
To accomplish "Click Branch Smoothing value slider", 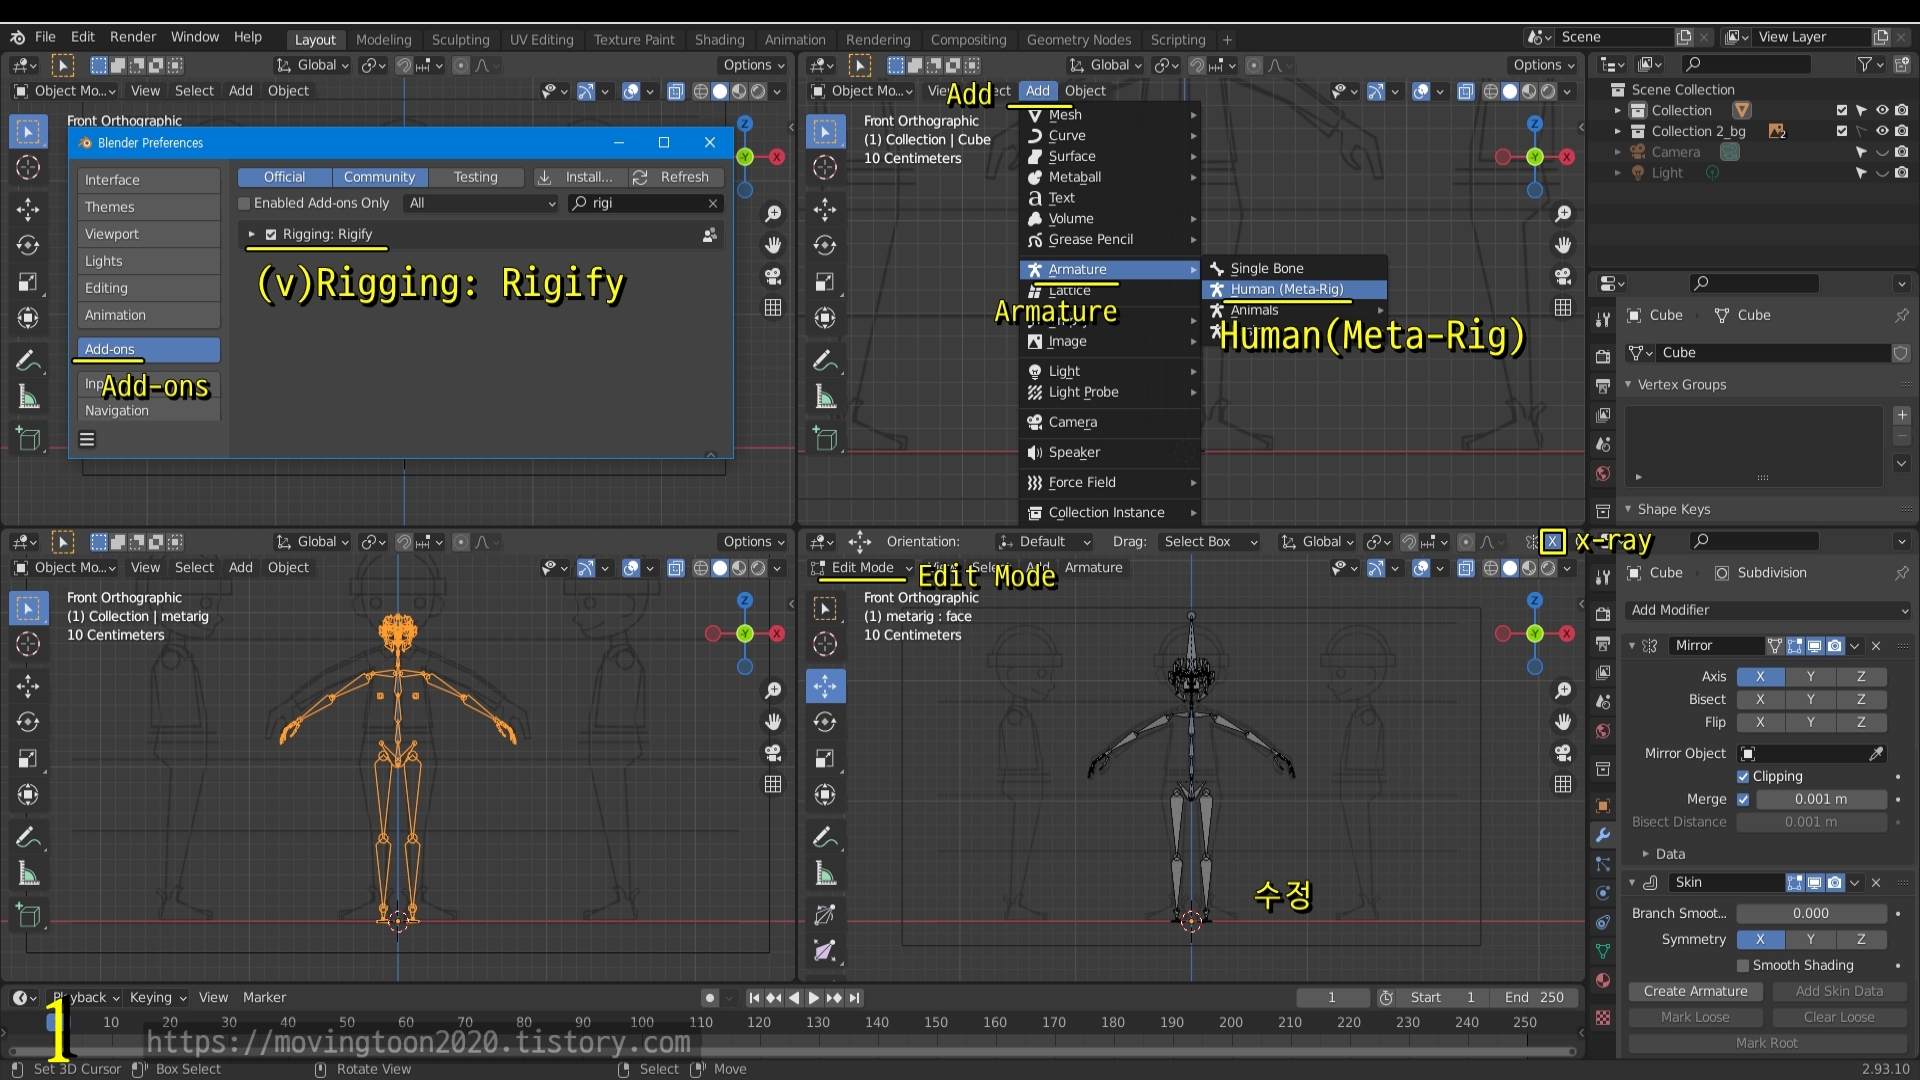I will click(x=1811, y=914).
